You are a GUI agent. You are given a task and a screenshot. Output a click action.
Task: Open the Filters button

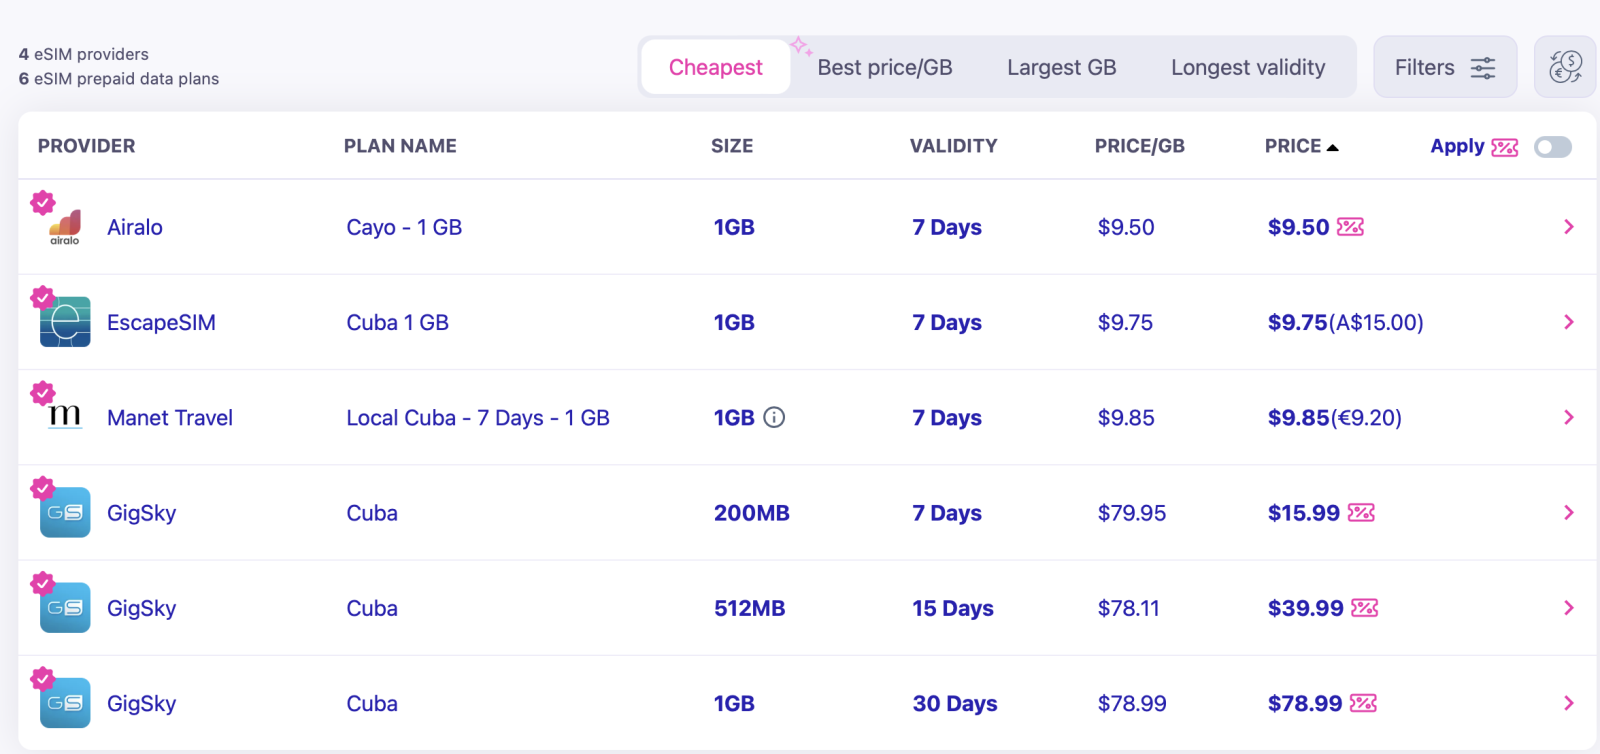1444,67
